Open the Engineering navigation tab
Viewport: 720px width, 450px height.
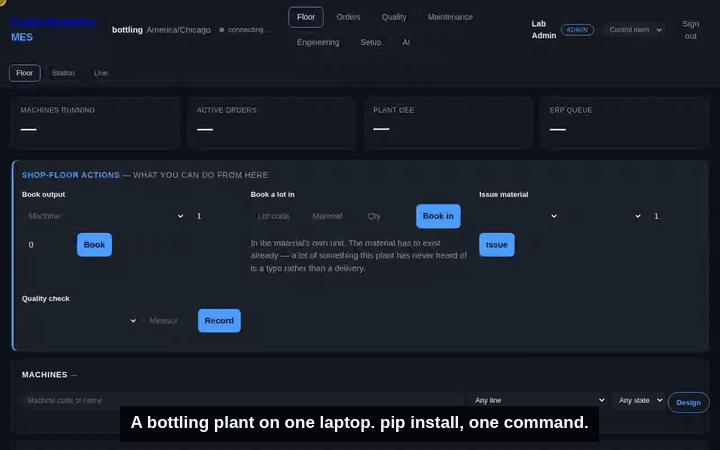318,42
